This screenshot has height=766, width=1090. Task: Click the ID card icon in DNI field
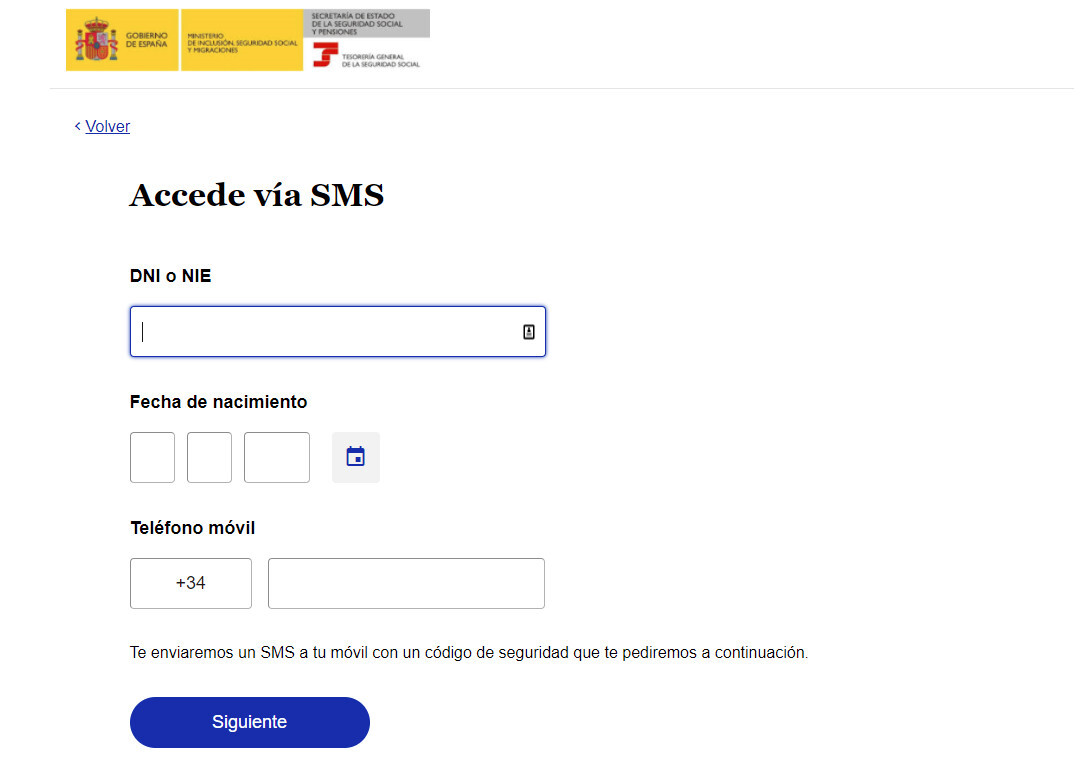pos(529,332)
